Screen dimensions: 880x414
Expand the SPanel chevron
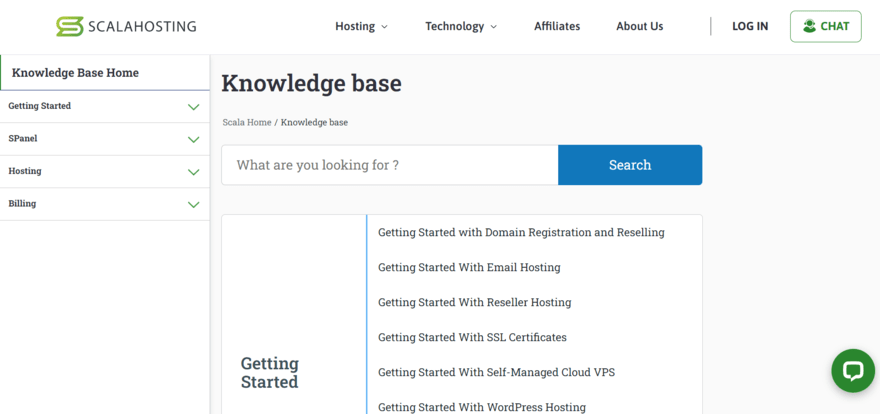tap(194, 140)
